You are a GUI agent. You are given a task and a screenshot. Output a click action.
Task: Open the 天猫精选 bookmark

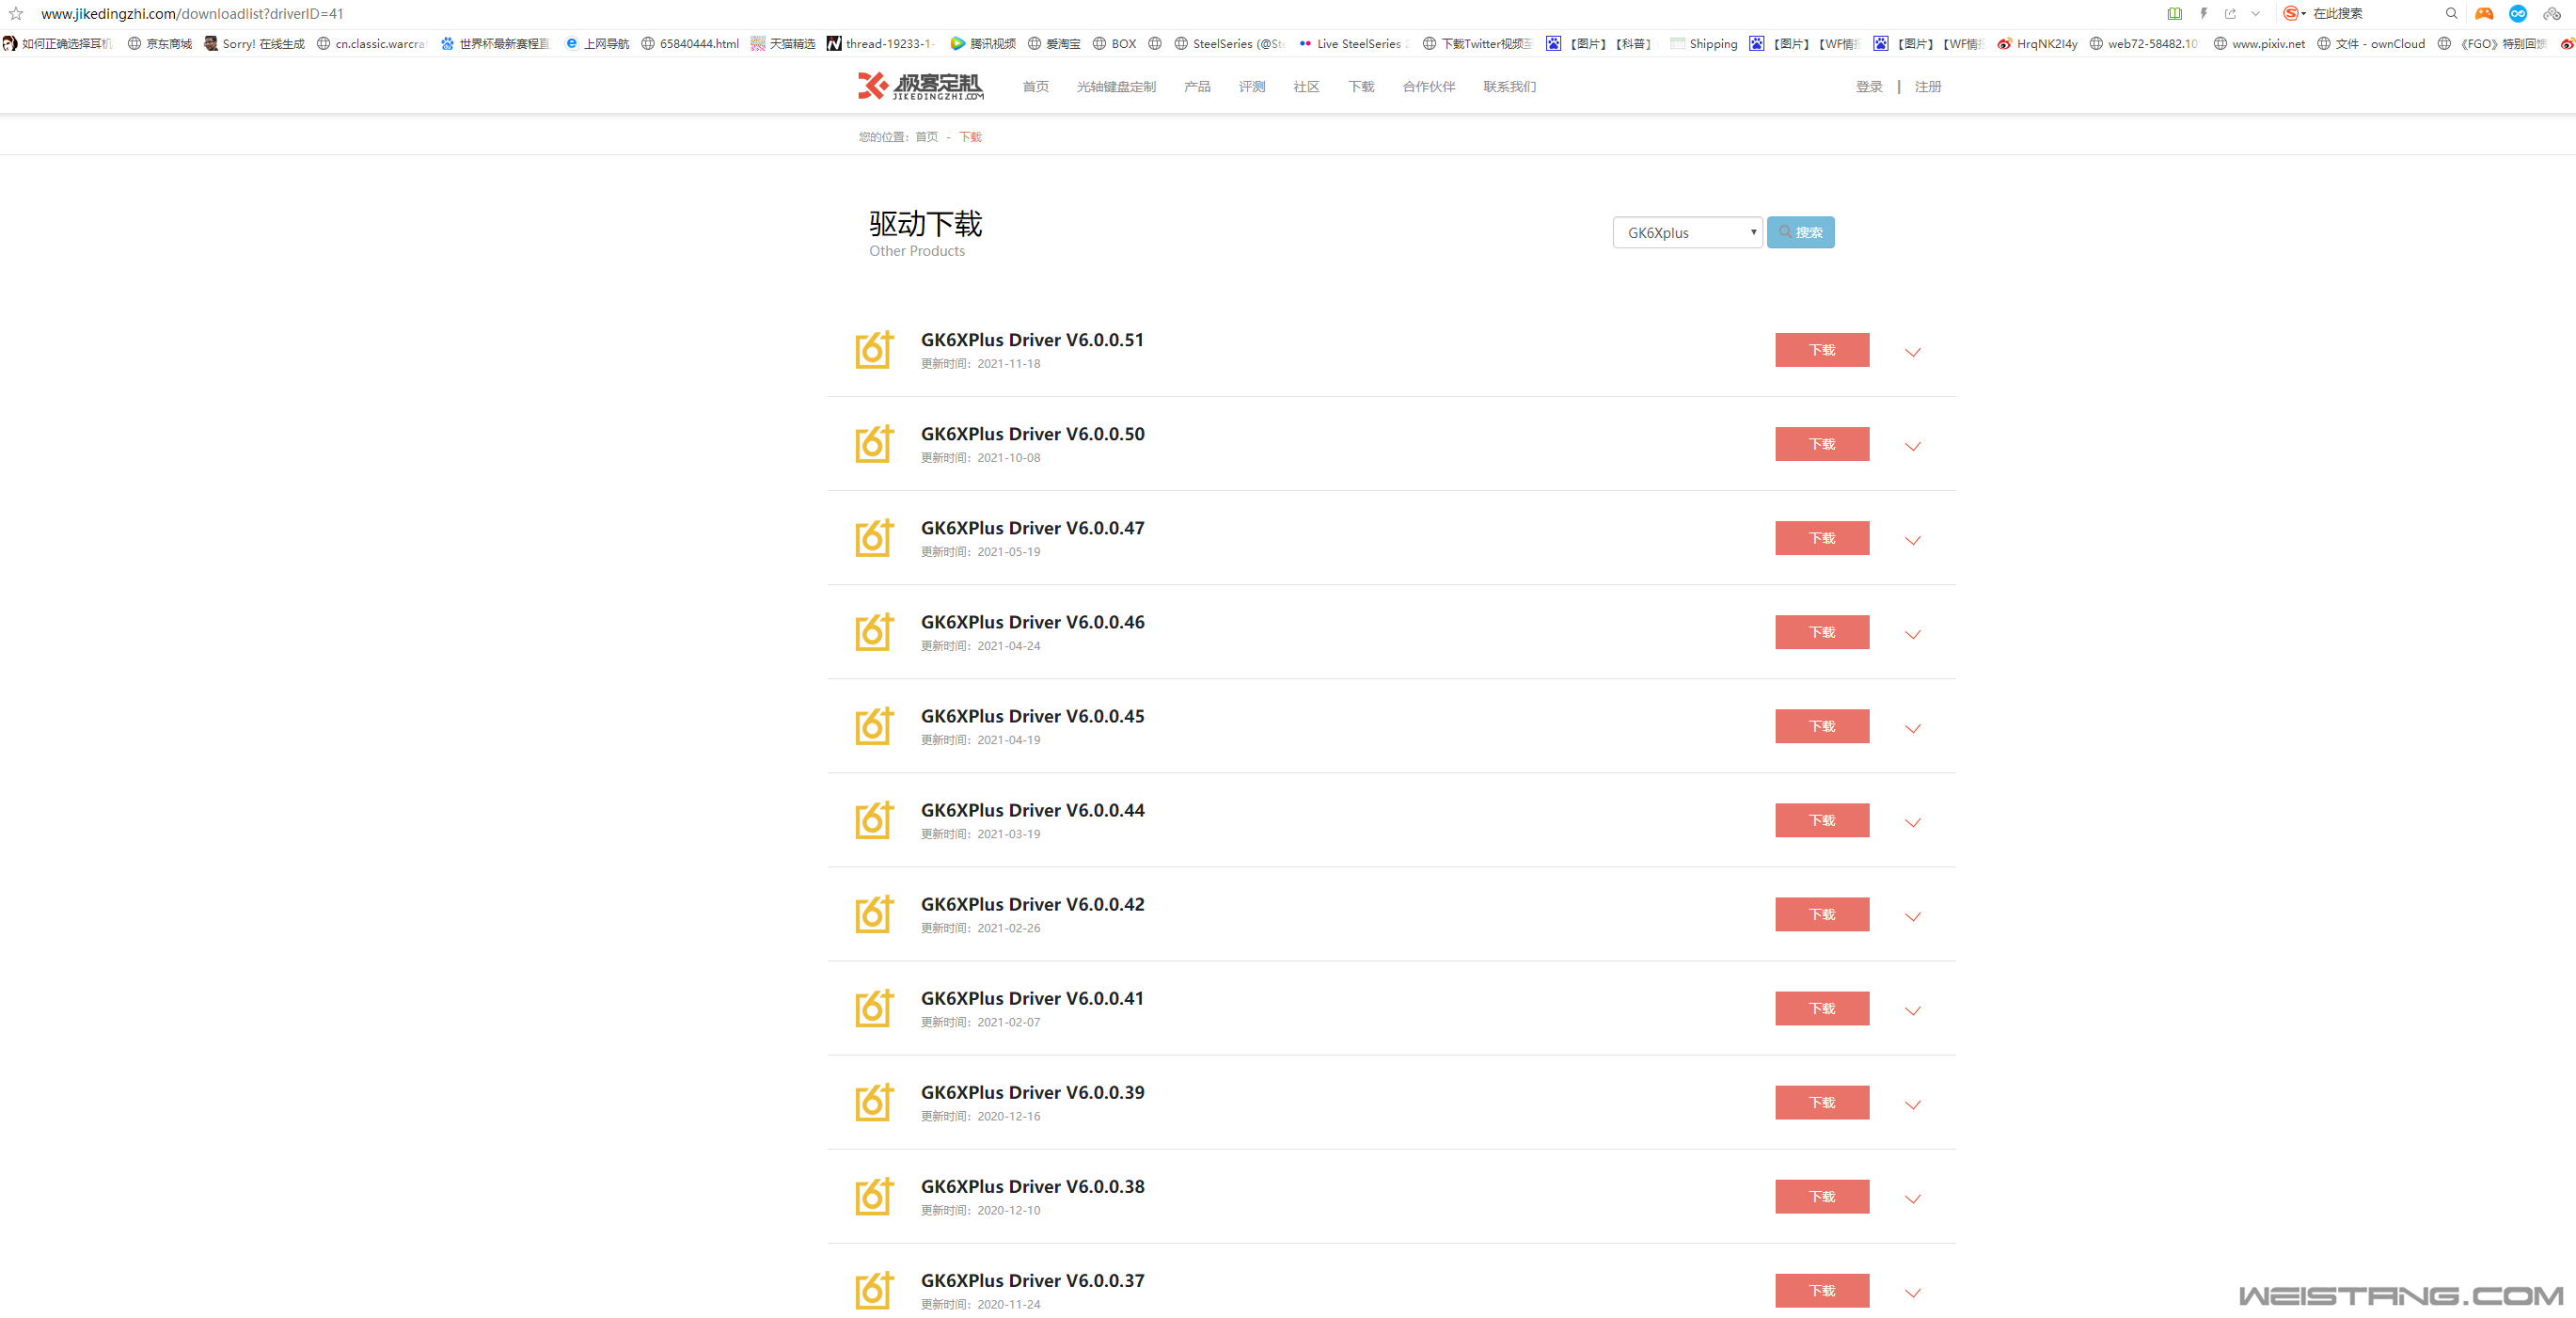783,44
